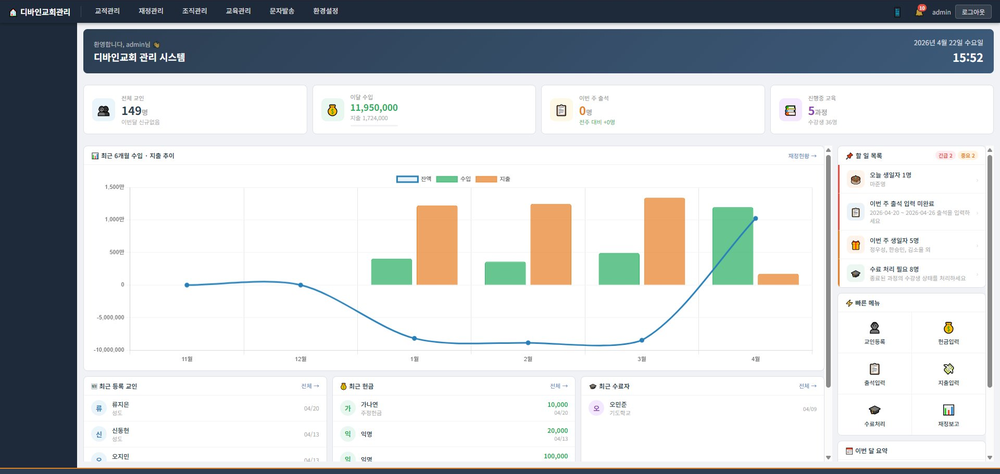Image resolution: width=1000 pixels, height=474 pixels.
Task: Click the 진행중 교육 books icon
Action: pos(791,110)
